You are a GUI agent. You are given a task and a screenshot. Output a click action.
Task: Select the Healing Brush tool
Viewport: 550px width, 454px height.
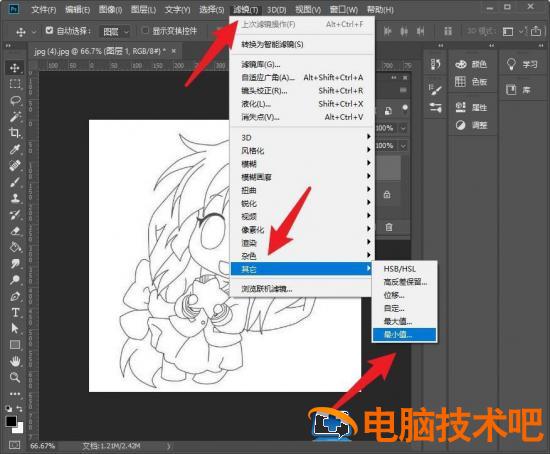(15, 165)
